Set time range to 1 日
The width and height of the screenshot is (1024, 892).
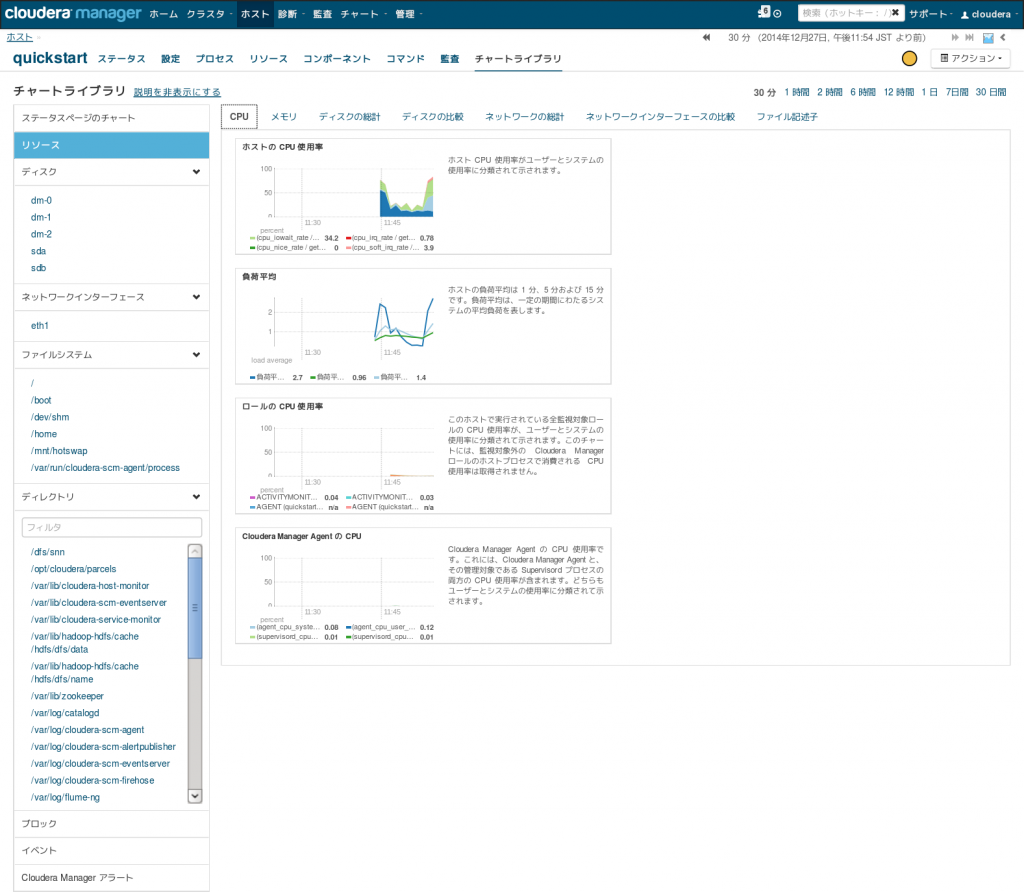929,93
